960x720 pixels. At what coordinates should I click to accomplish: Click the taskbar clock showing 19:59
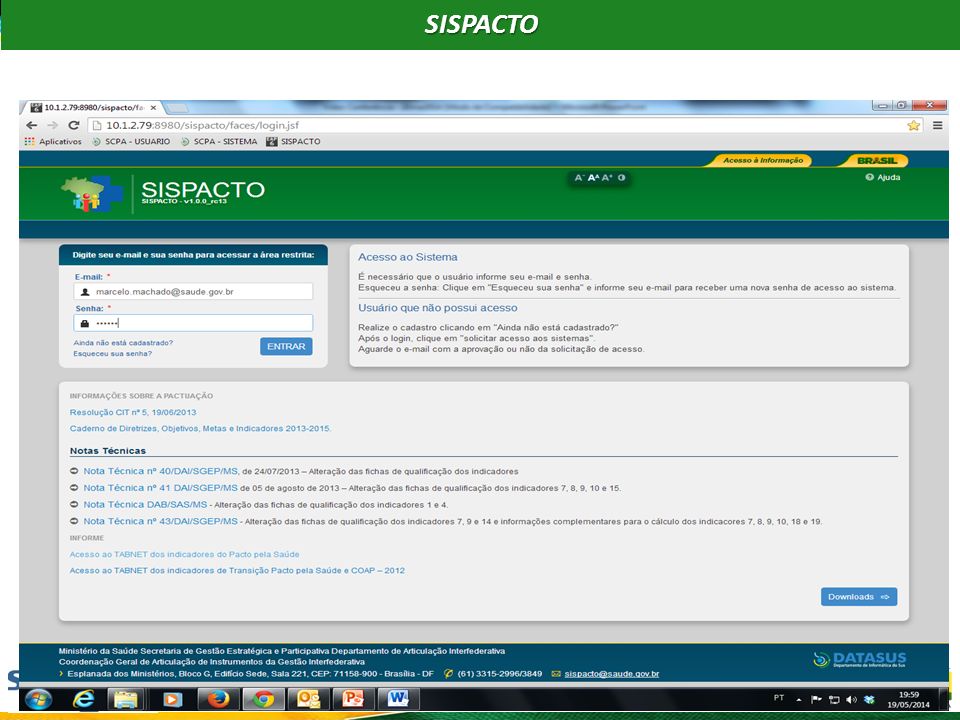click(x=909, y=700)
